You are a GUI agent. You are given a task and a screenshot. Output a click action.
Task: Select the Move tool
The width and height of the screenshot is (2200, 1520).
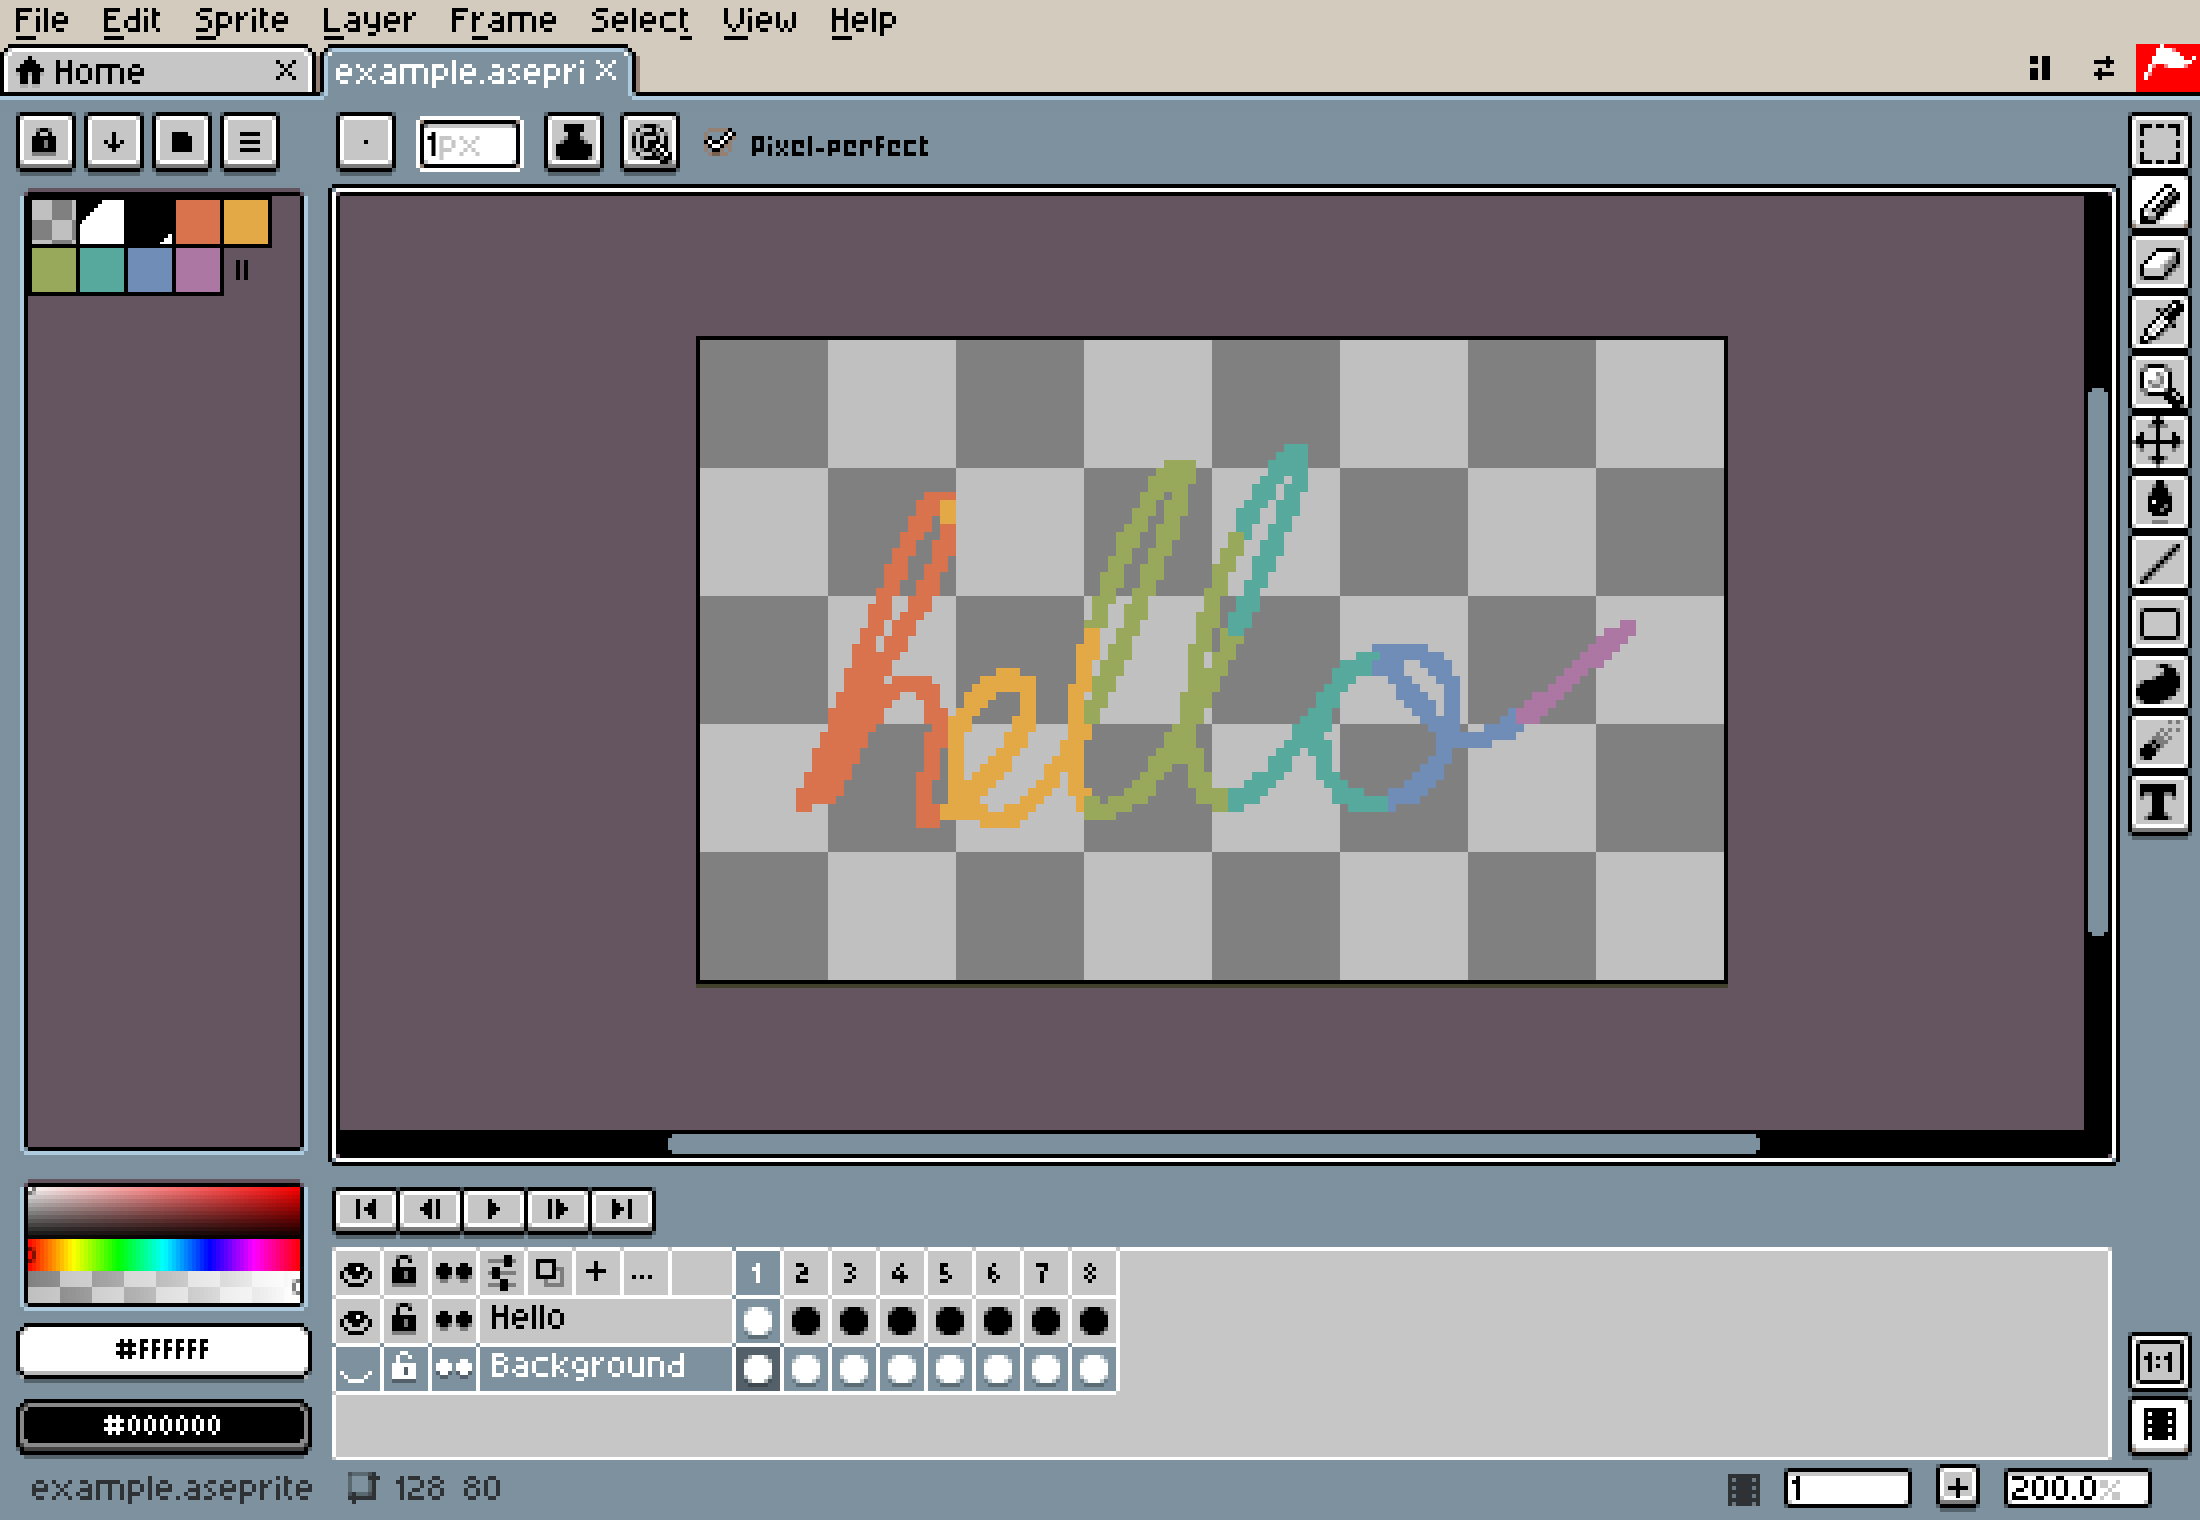pyautogui.click(x=2159, y=443)
